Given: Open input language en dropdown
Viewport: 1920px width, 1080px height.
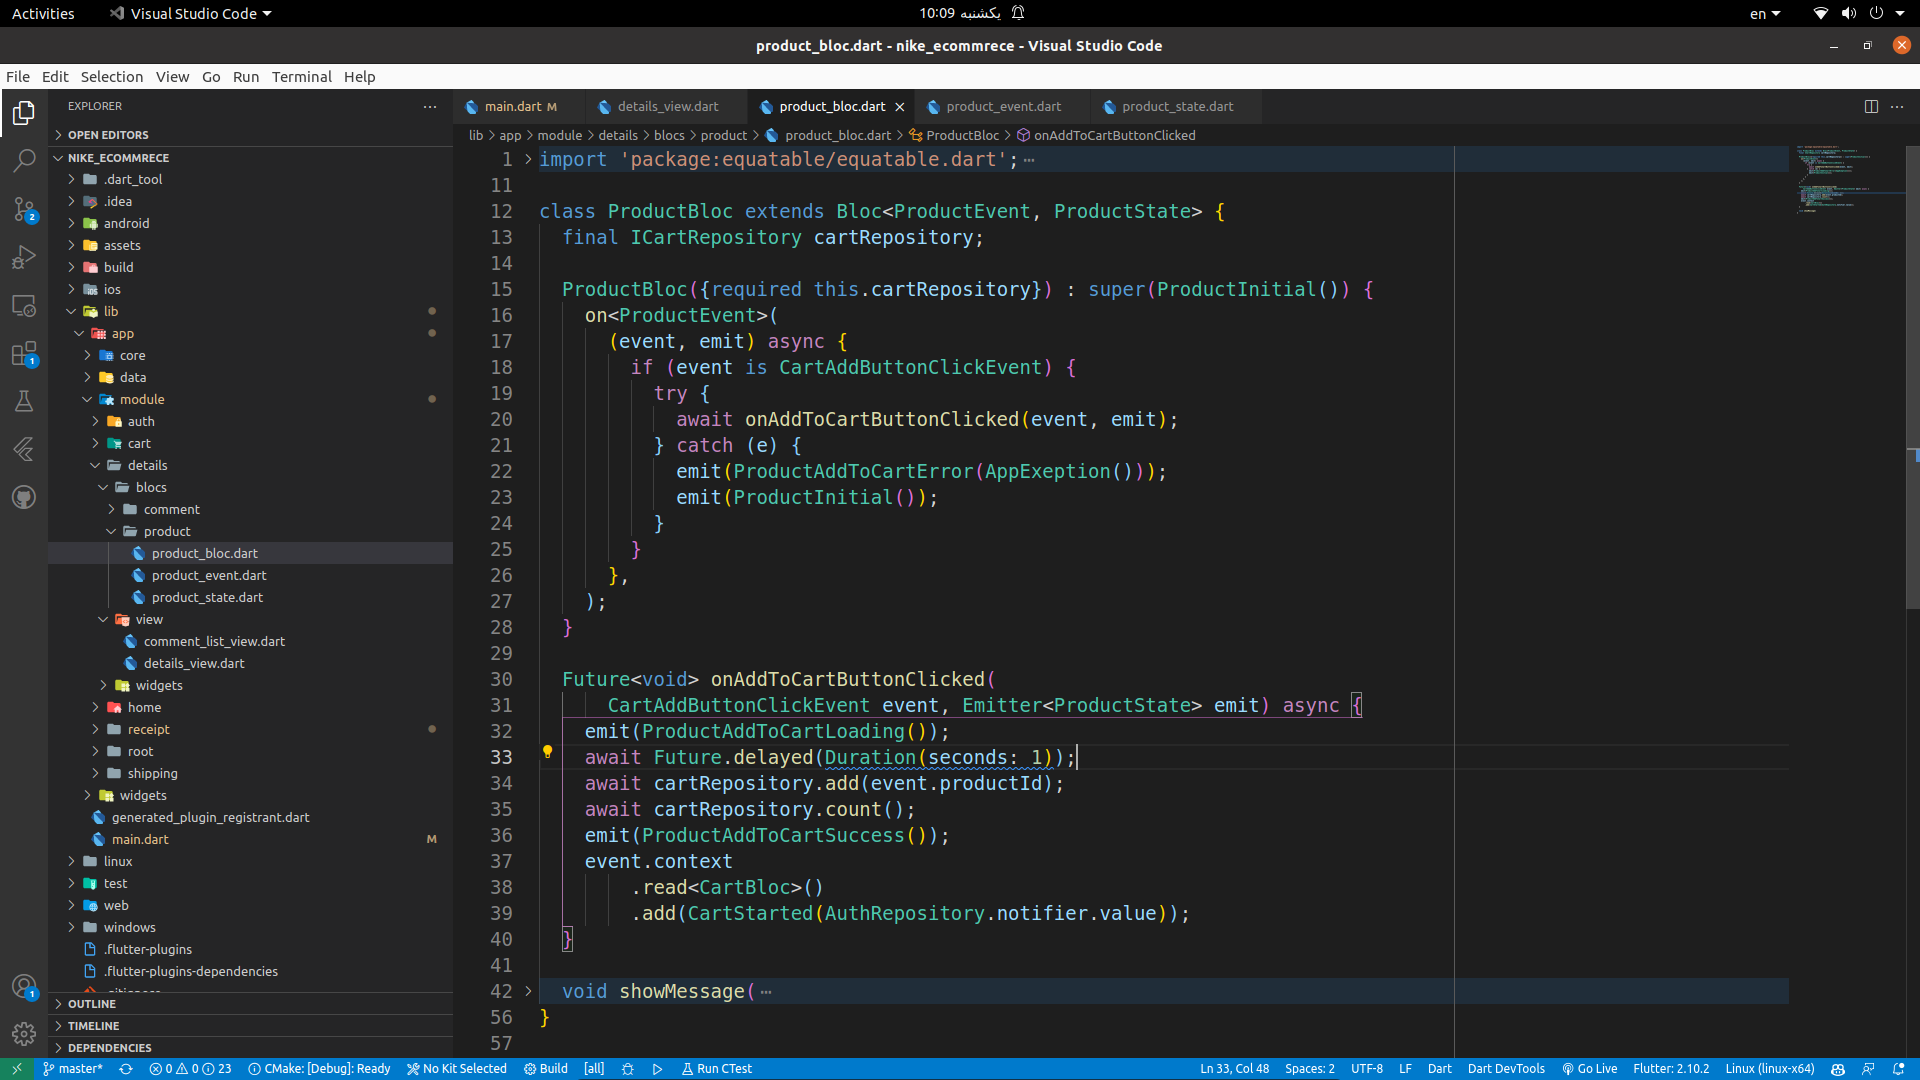Looking at the screenshot, I should pyautogui.click(x=1765, y=13).
